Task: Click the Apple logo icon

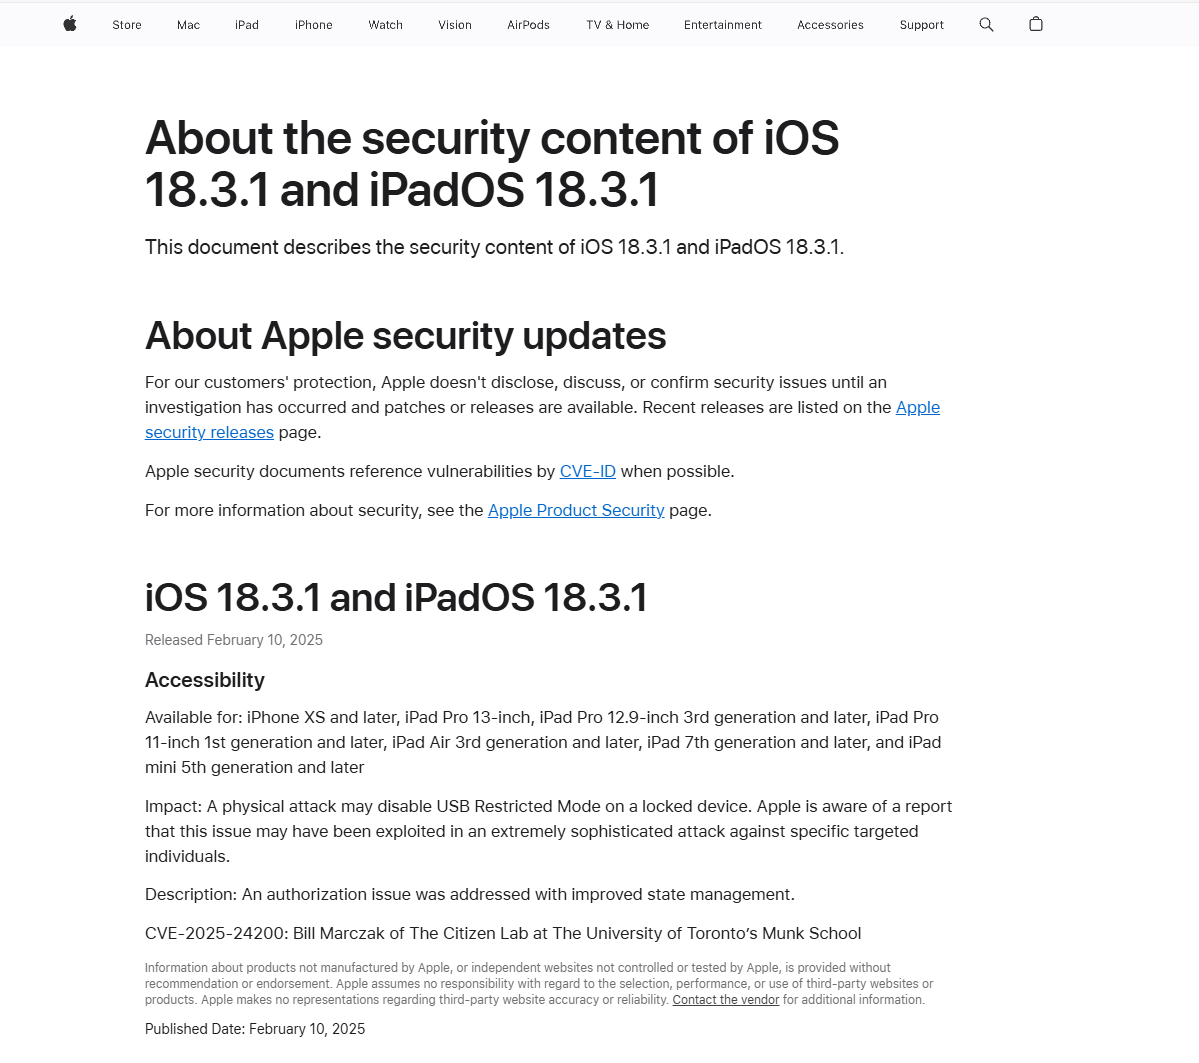Action: 70,24
